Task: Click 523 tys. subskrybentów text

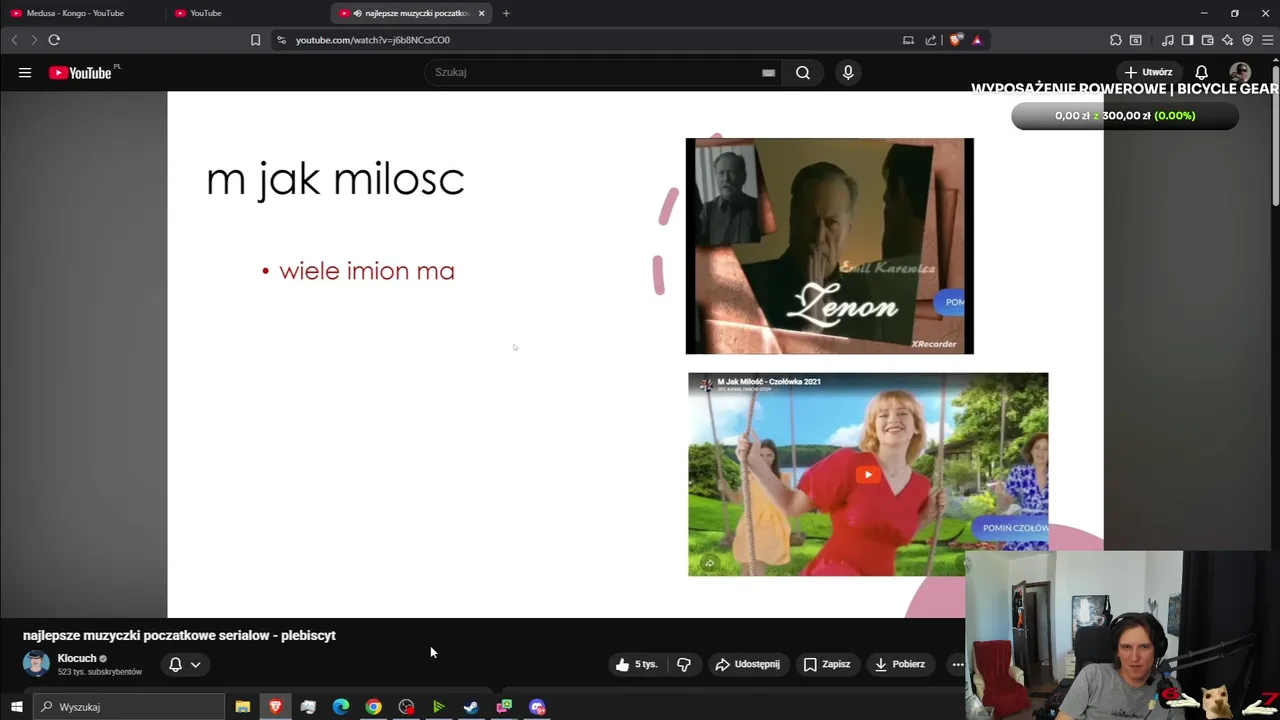Action: 100,672
